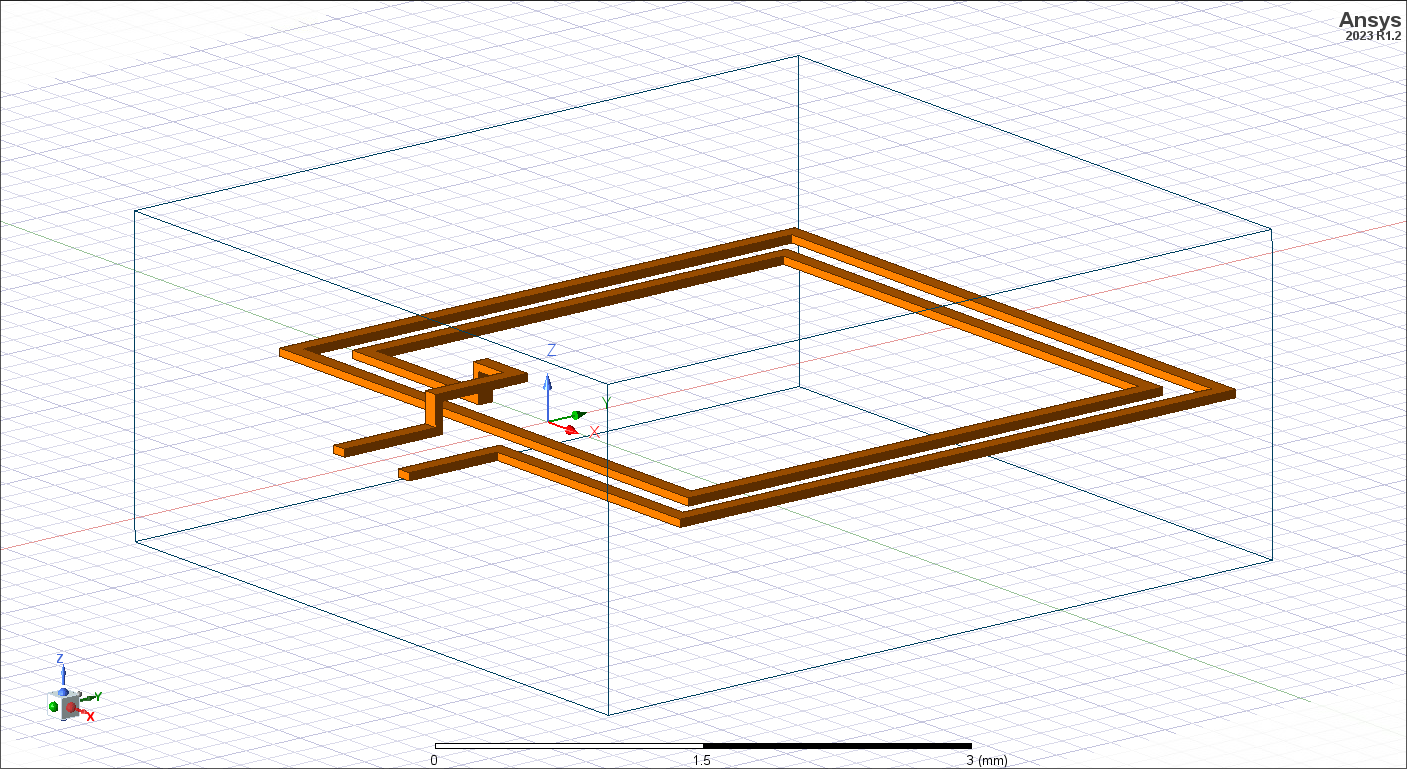Click the blue Z label above the orientation cube
This screenshot has width=1407, height=769.
60,659
